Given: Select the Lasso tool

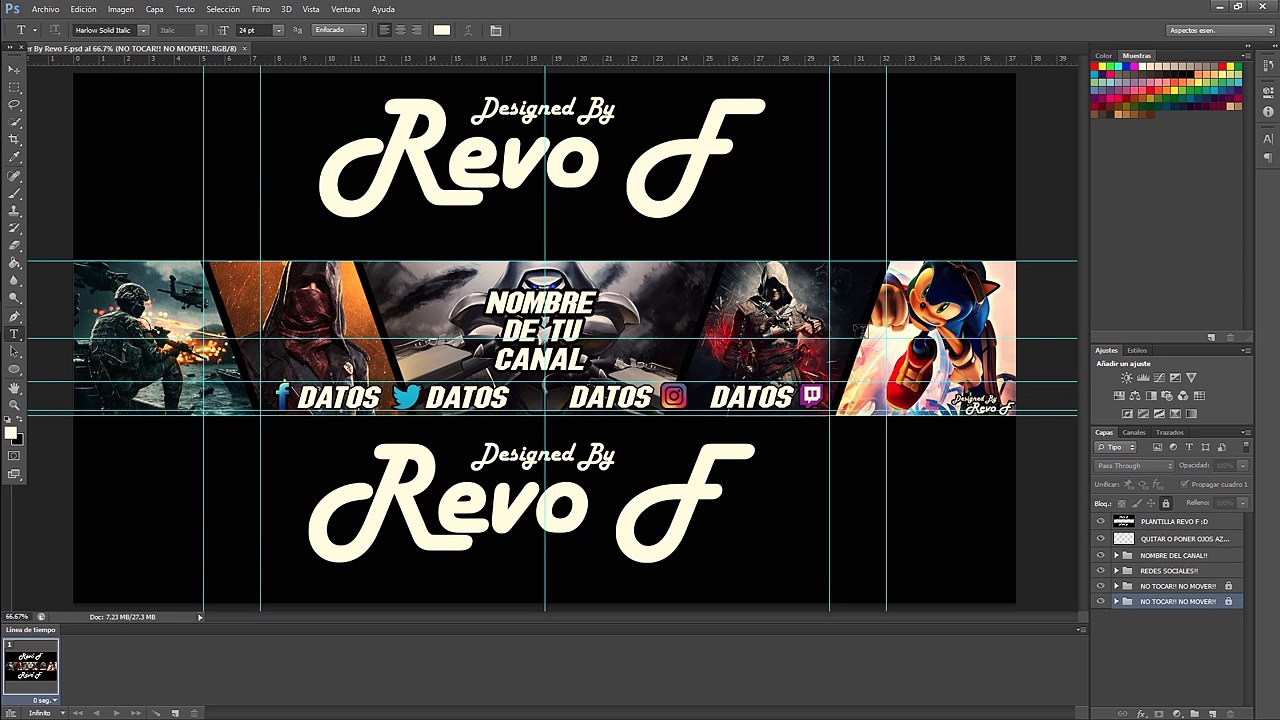Looking at the screenshot, I should [14, 104].
